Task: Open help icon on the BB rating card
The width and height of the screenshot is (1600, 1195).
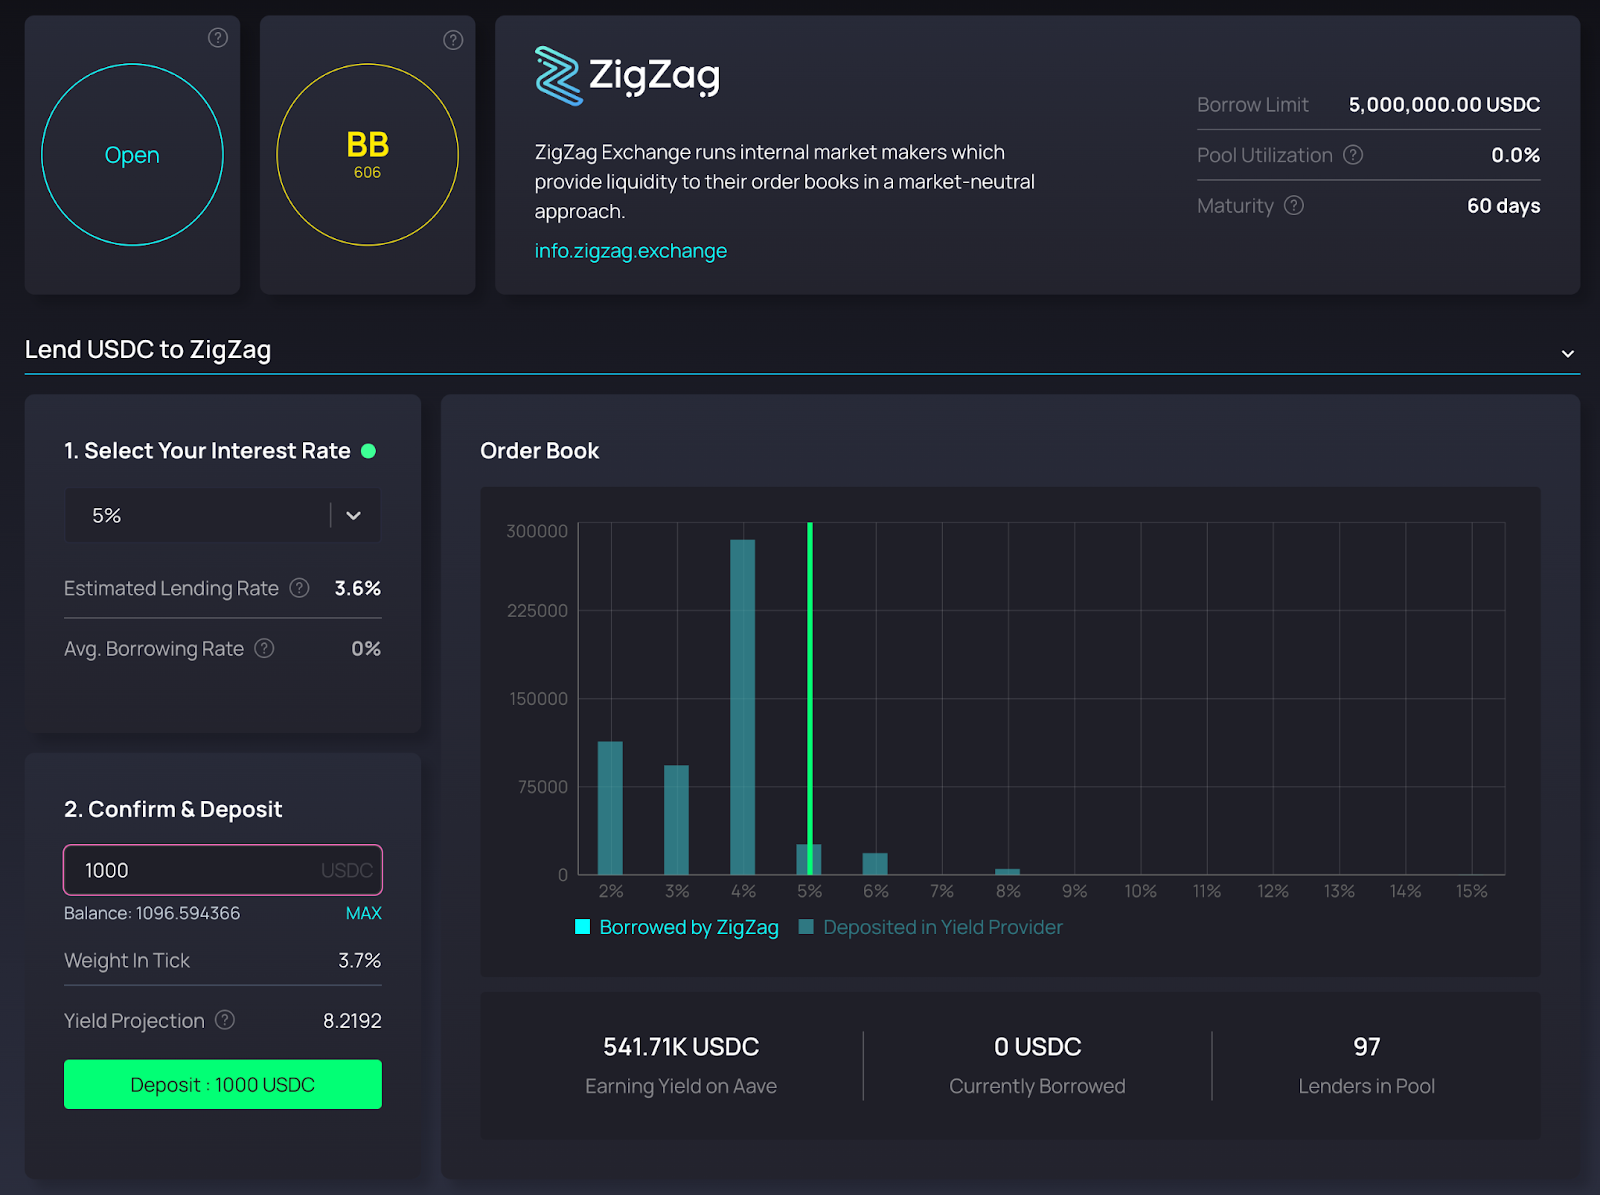Action: 453,40
